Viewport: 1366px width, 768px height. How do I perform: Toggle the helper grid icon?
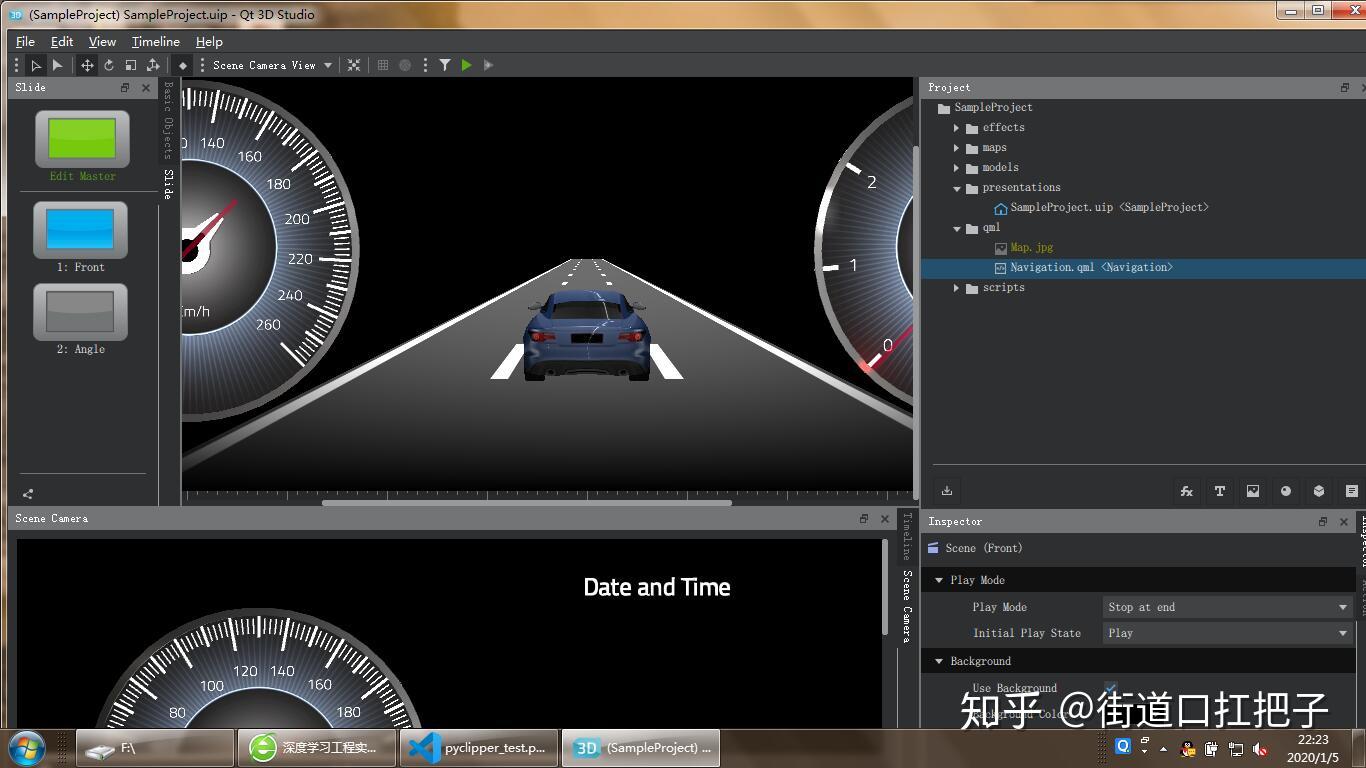coord(382,65)
